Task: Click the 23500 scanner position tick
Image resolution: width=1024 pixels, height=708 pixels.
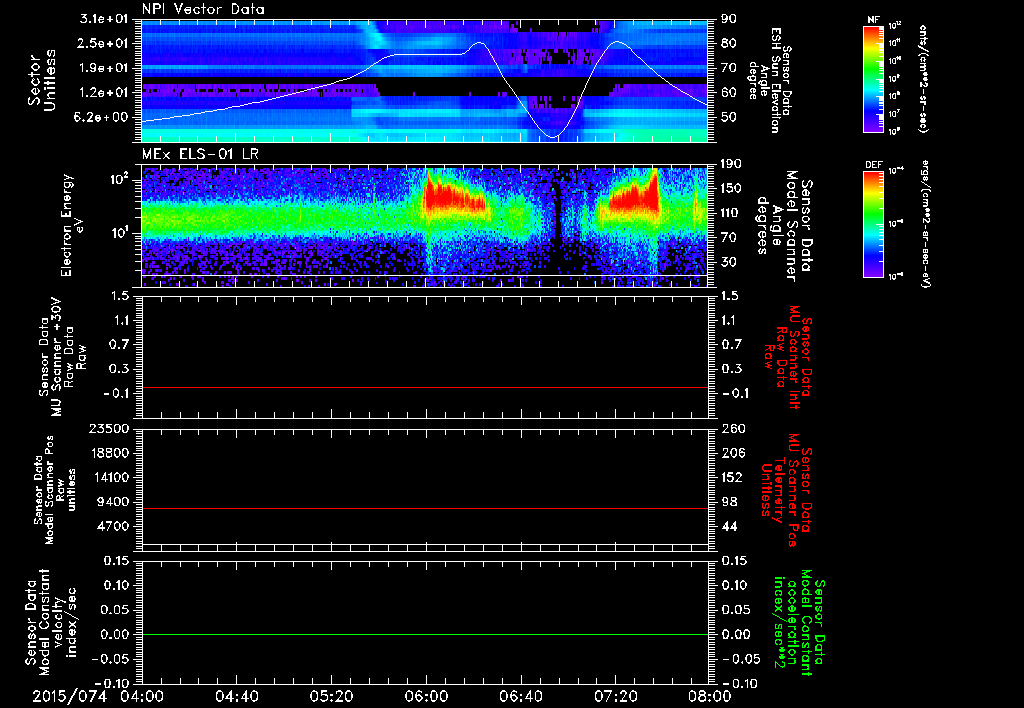Action: [109, 428]
